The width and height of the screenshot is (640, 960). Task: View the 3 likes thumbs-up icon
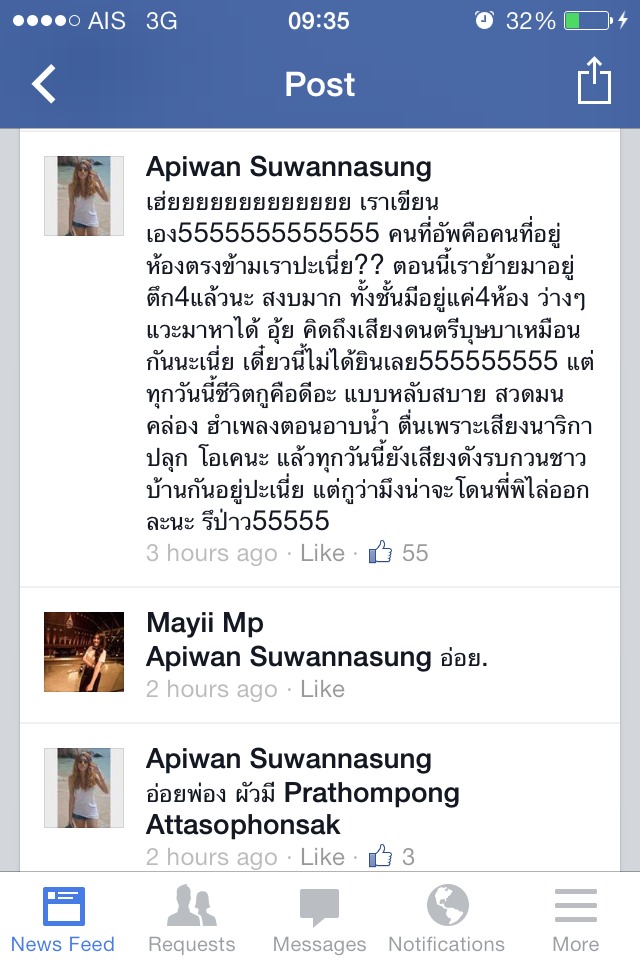[x=380, y=855]
